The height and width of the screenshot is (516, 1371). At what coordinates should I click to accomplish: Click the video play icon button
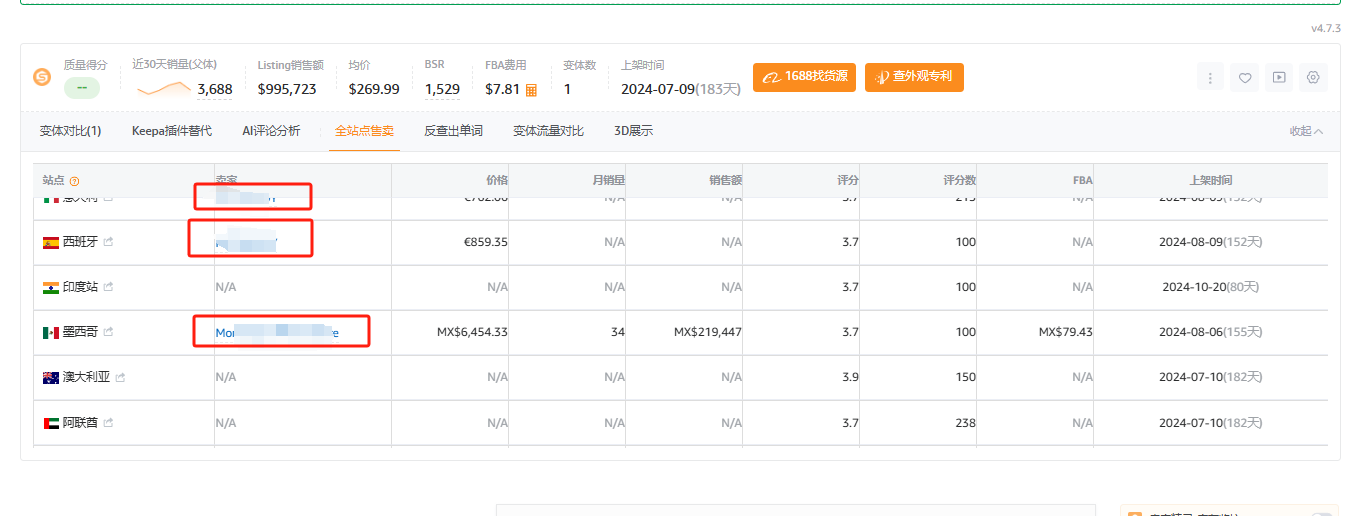point(1279,78)
